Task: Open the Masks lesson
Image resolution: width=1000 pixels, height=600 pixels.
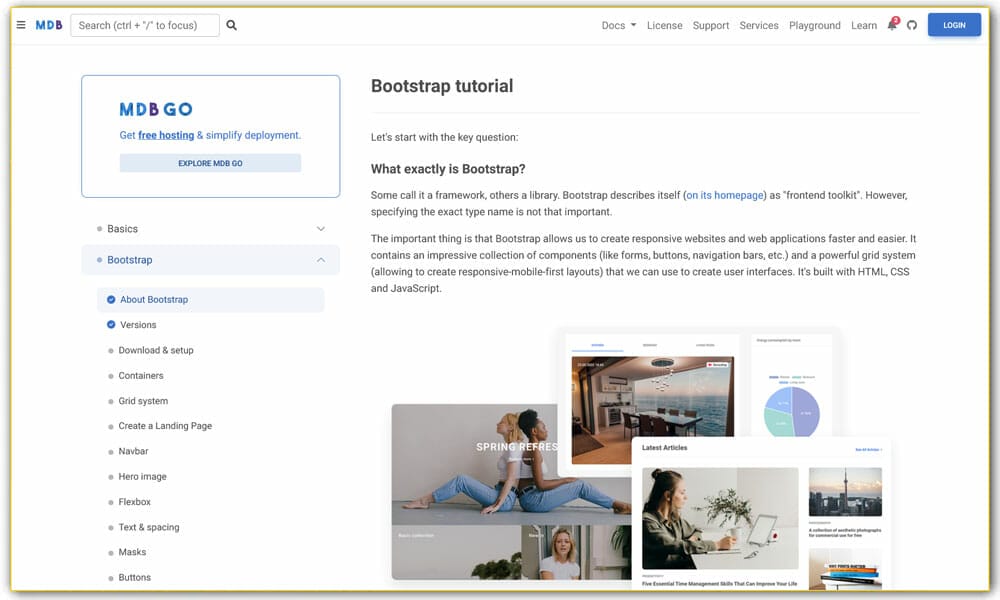Action: 132,552
